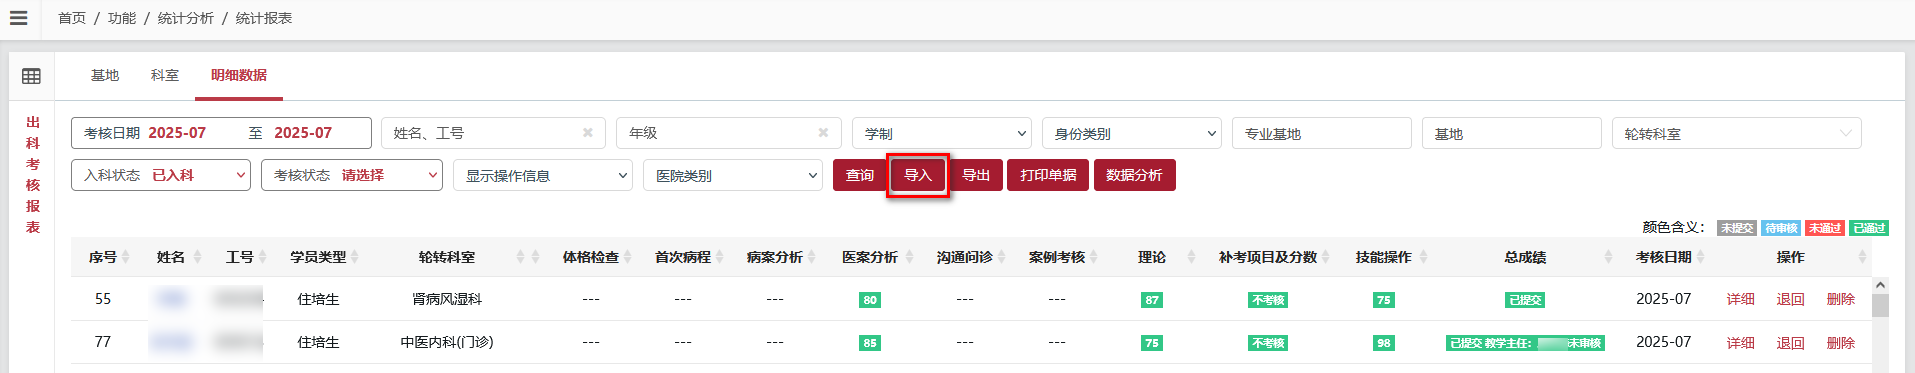The height and width of the screenshot is (373, 1915).
Task: Open the 身份类别 dropdown
Action: click(1131, 133)
